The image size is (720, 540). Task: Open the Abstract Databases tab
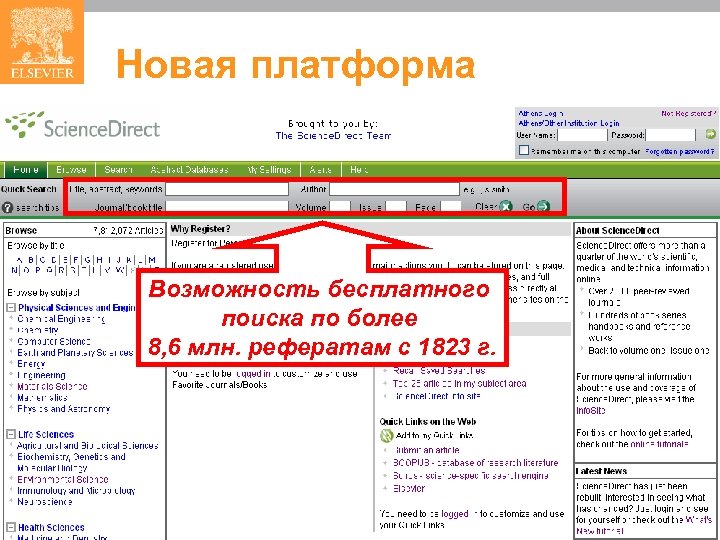click(189, 169)
